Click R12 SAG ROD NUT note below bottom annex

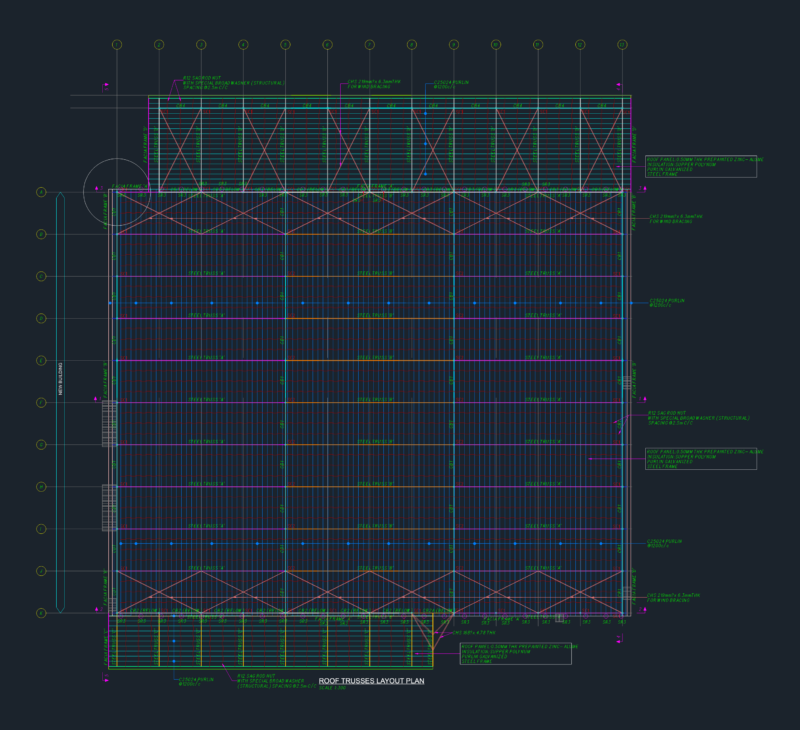tap(276, 681)
